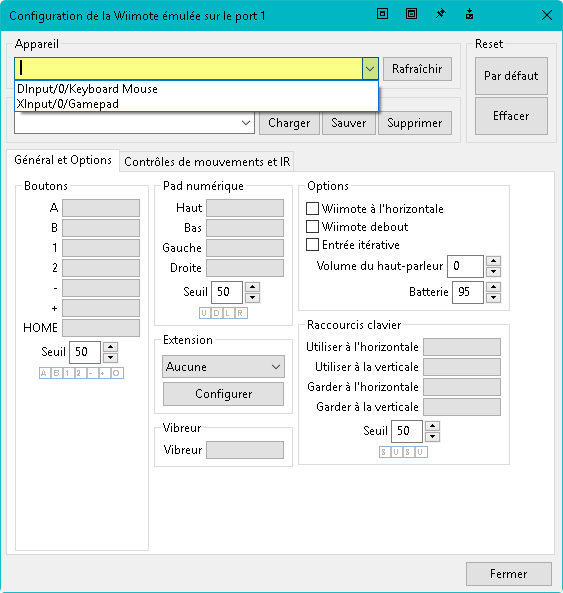Click the Batterie value field
The height and width of the screenshot is (593, 563).
468,292
